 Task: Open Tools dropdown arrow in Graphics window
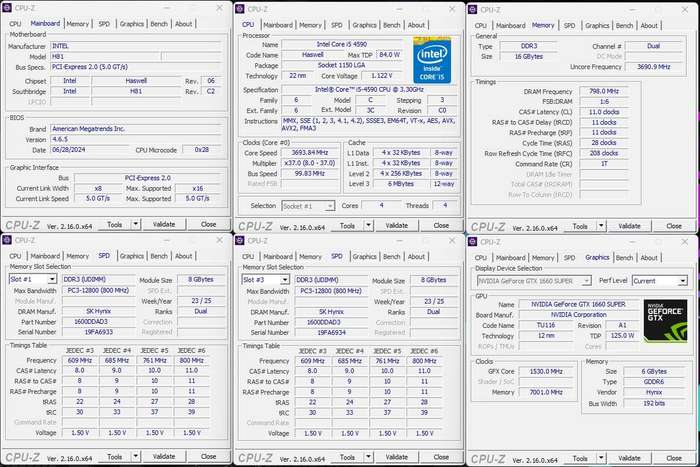601,458
